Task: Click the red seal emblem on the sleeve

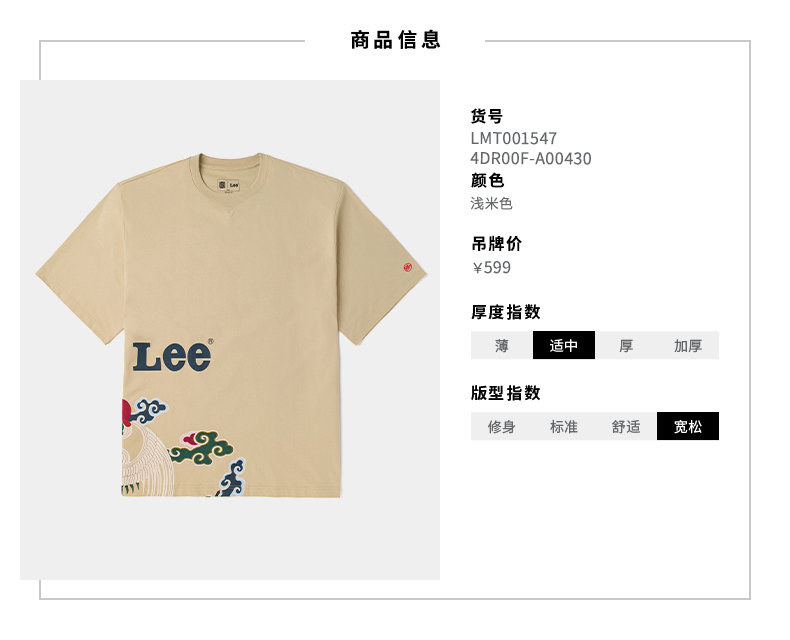Action: [x=408, y=267]
